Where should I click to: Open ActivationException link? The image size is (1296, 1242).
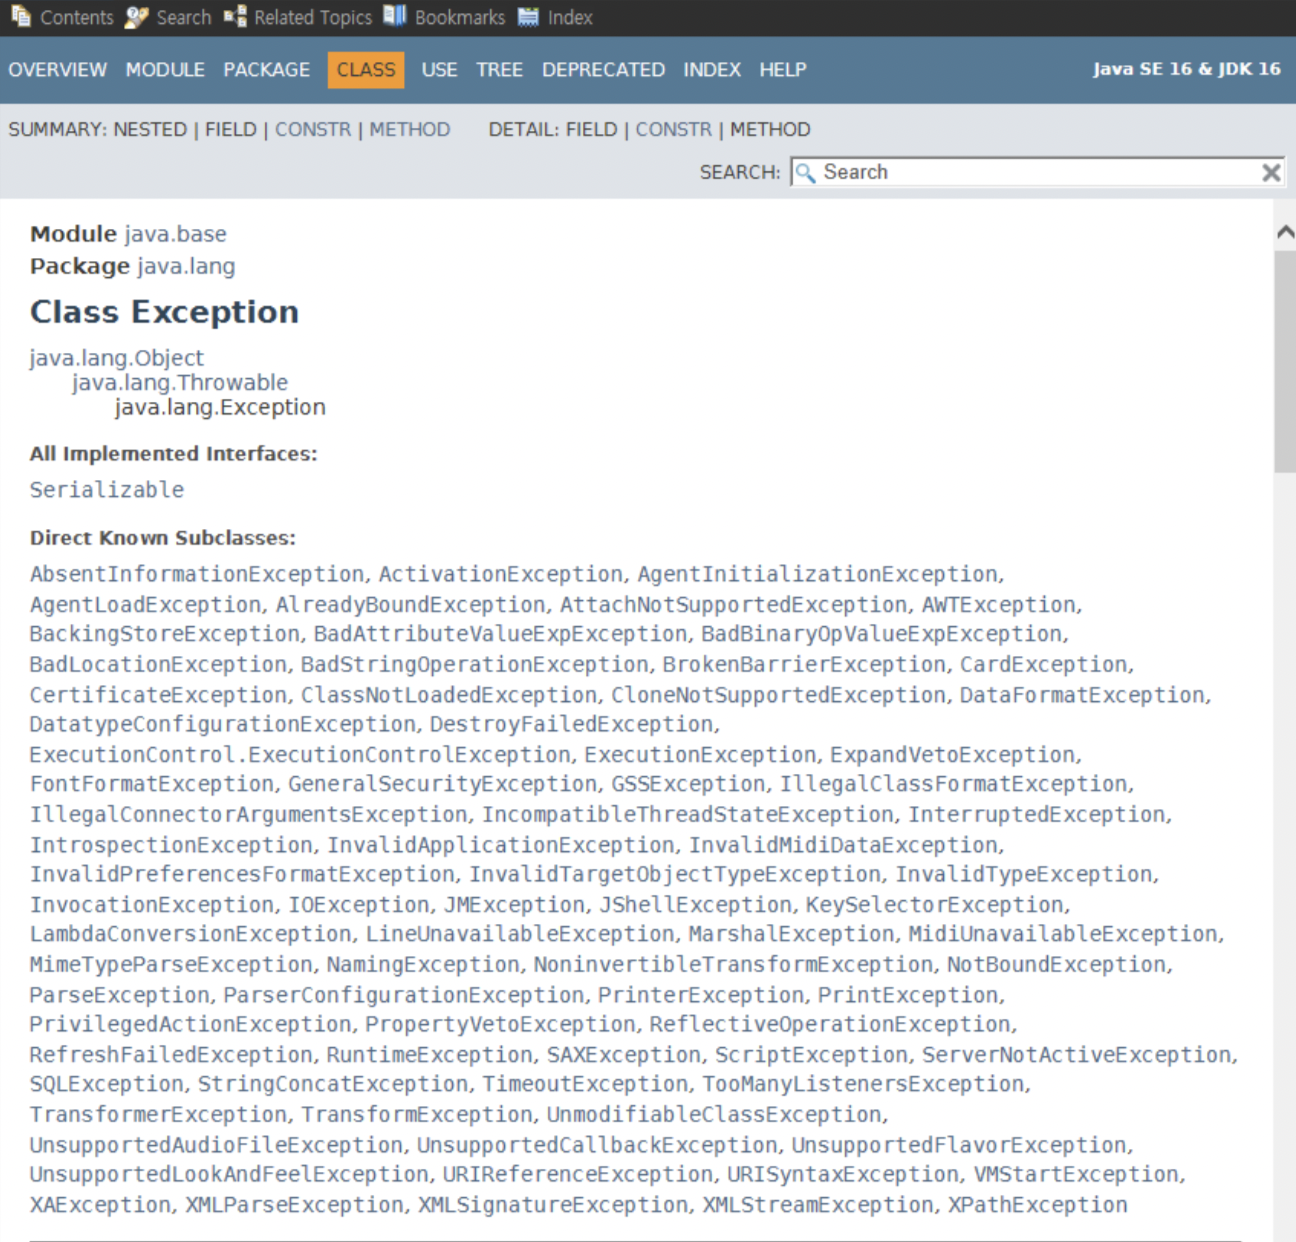click(x=501, y=574)
